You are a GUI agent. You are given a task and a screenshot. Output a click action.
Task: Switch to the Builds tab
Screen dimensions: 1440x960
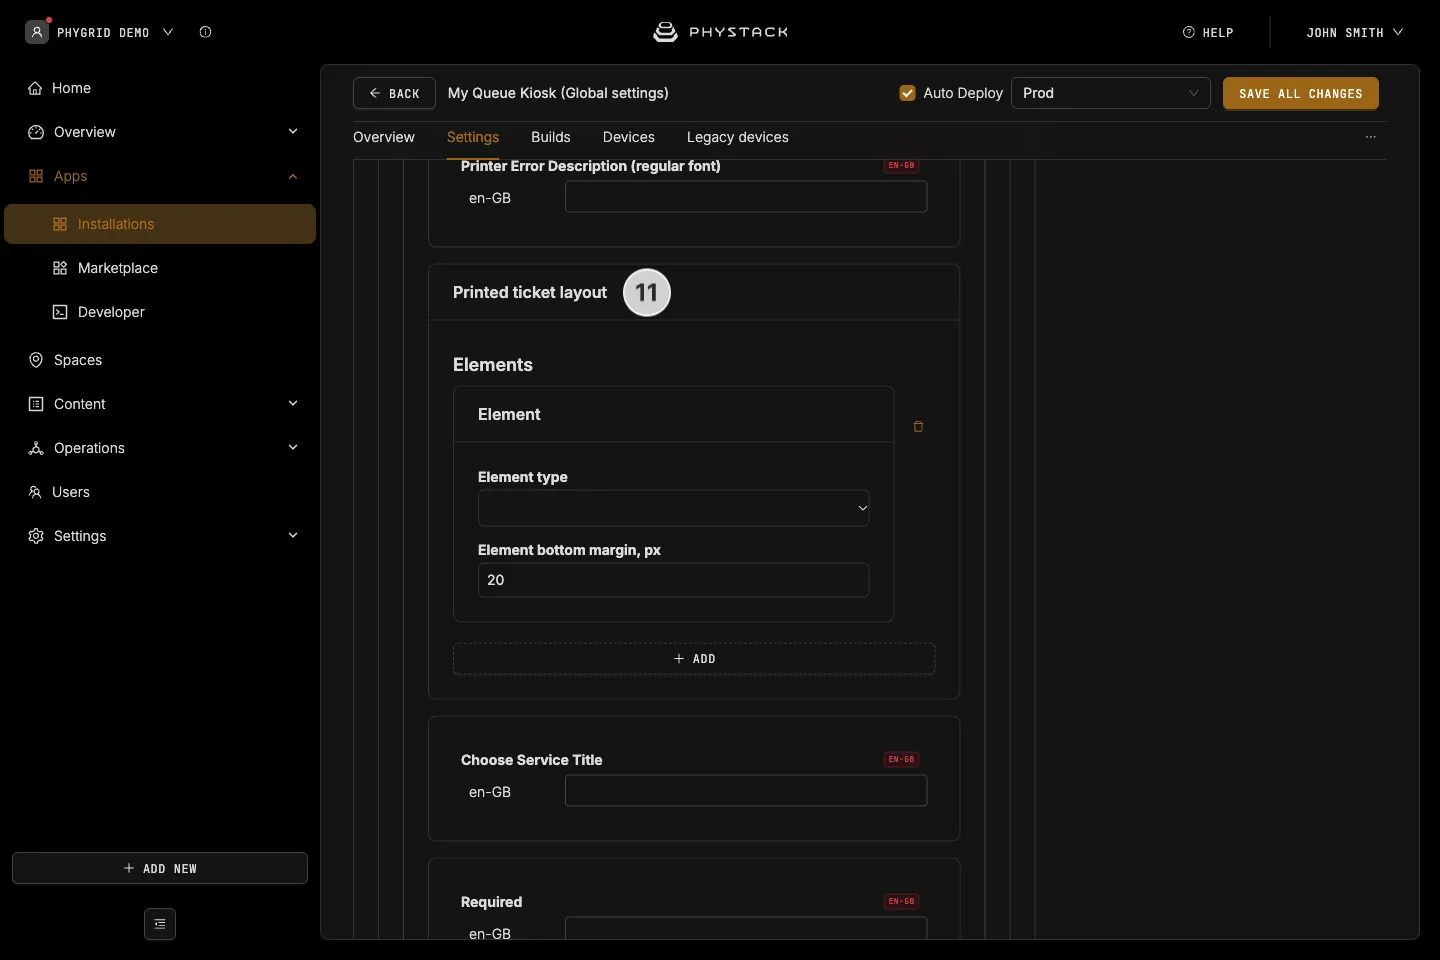click(x=551, y=137)
